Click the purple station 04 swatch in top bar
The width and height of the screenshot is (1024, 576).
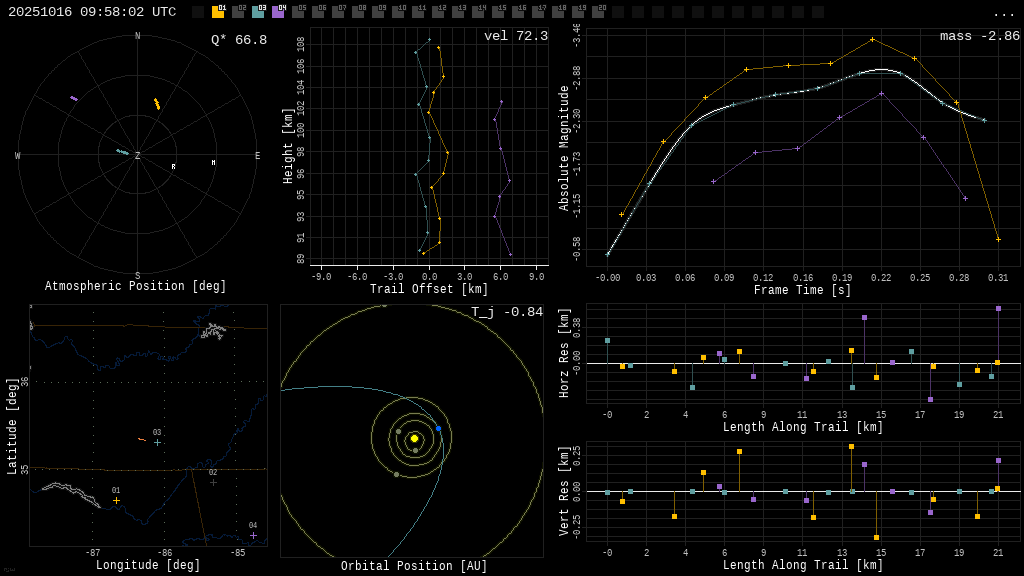point(278,12)
